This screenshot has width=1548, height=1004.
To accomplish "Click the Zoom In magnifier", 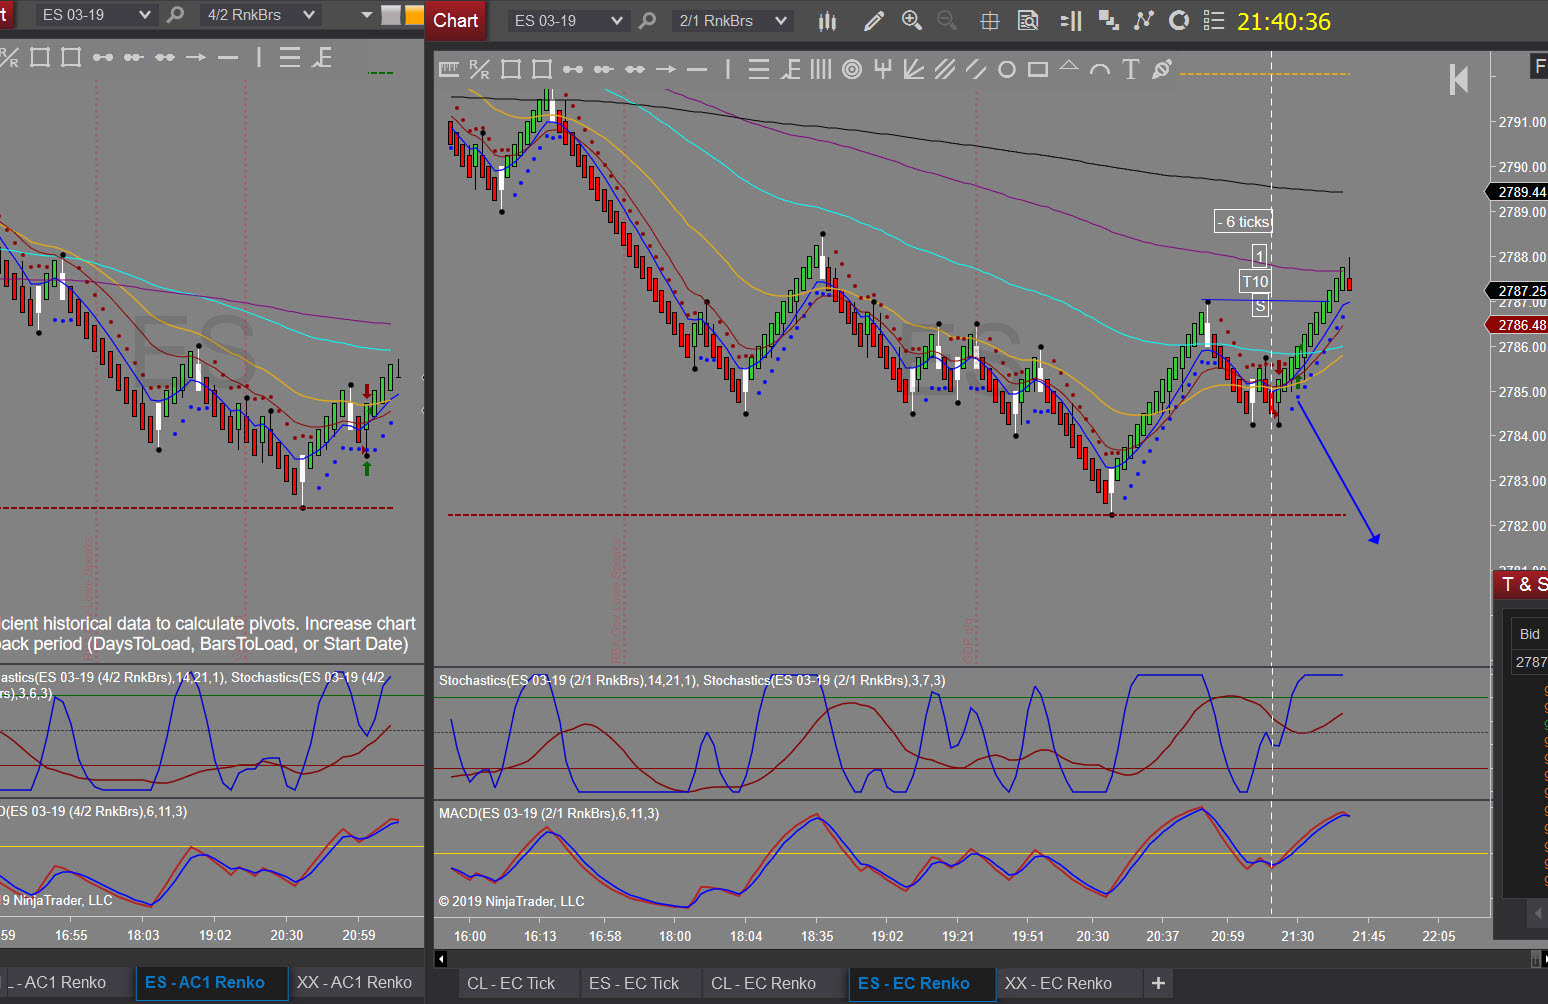I will (x=912, y=21).
